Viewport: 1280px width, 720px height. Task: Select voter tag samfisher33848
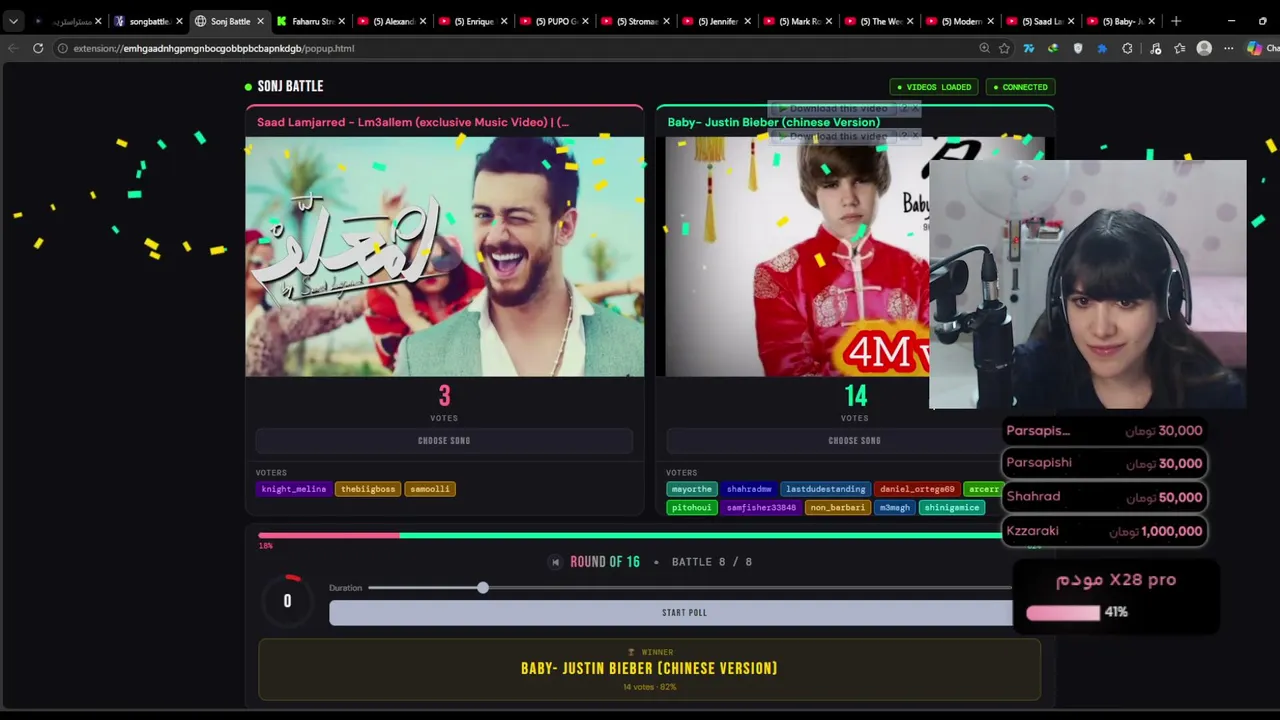pos(762,507)
